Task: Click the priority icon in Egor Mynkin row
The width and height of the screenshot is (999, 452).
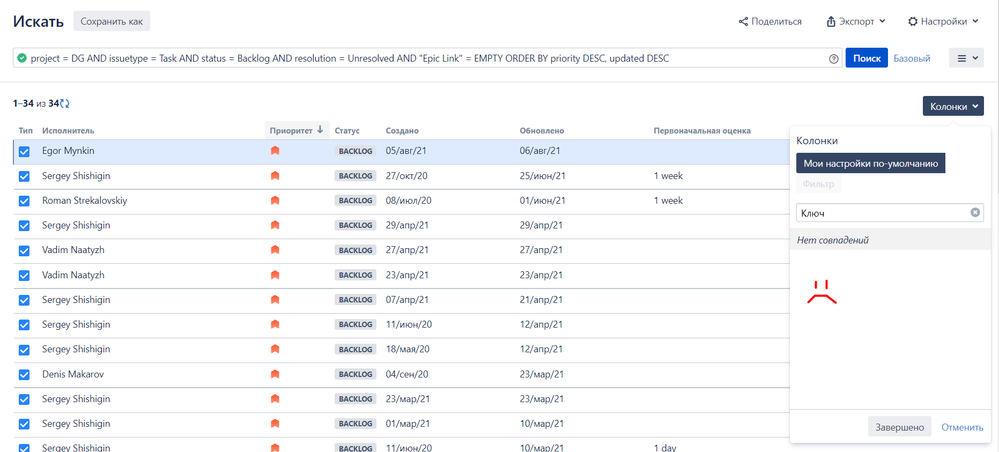Action: [x=275, y=151]
